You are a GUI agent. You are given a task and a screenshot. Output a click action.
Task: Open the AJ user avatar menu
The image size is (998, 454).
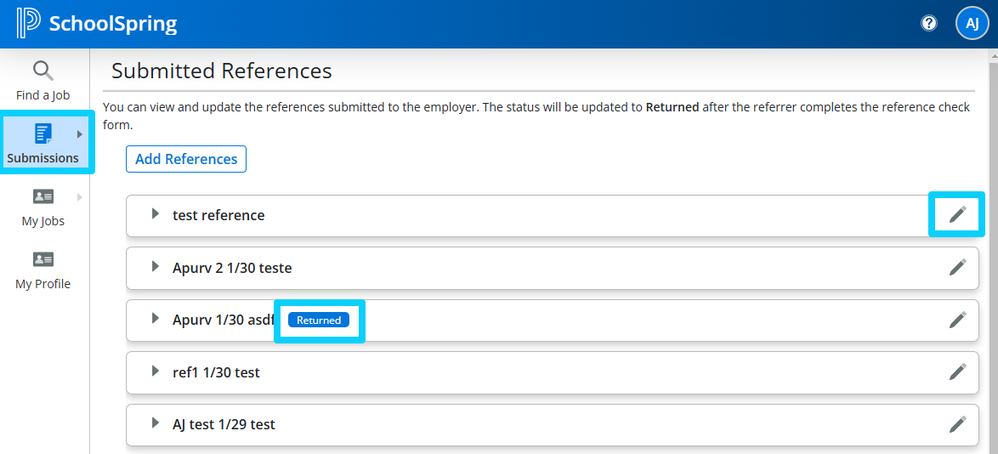[x=971, y=23]
